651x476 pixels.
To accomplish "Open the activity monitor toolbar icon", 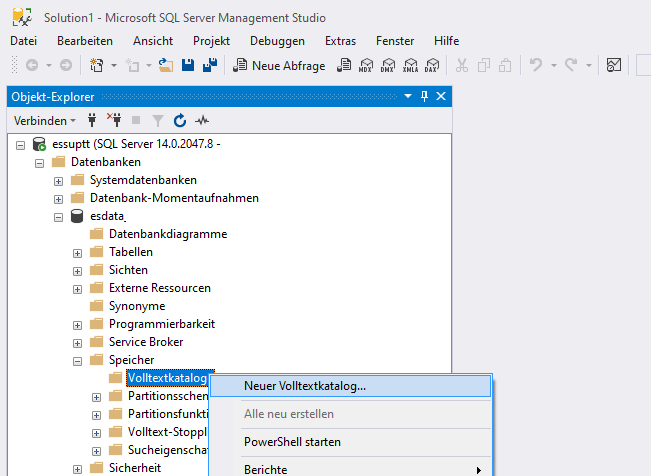I will pos(614,65).
